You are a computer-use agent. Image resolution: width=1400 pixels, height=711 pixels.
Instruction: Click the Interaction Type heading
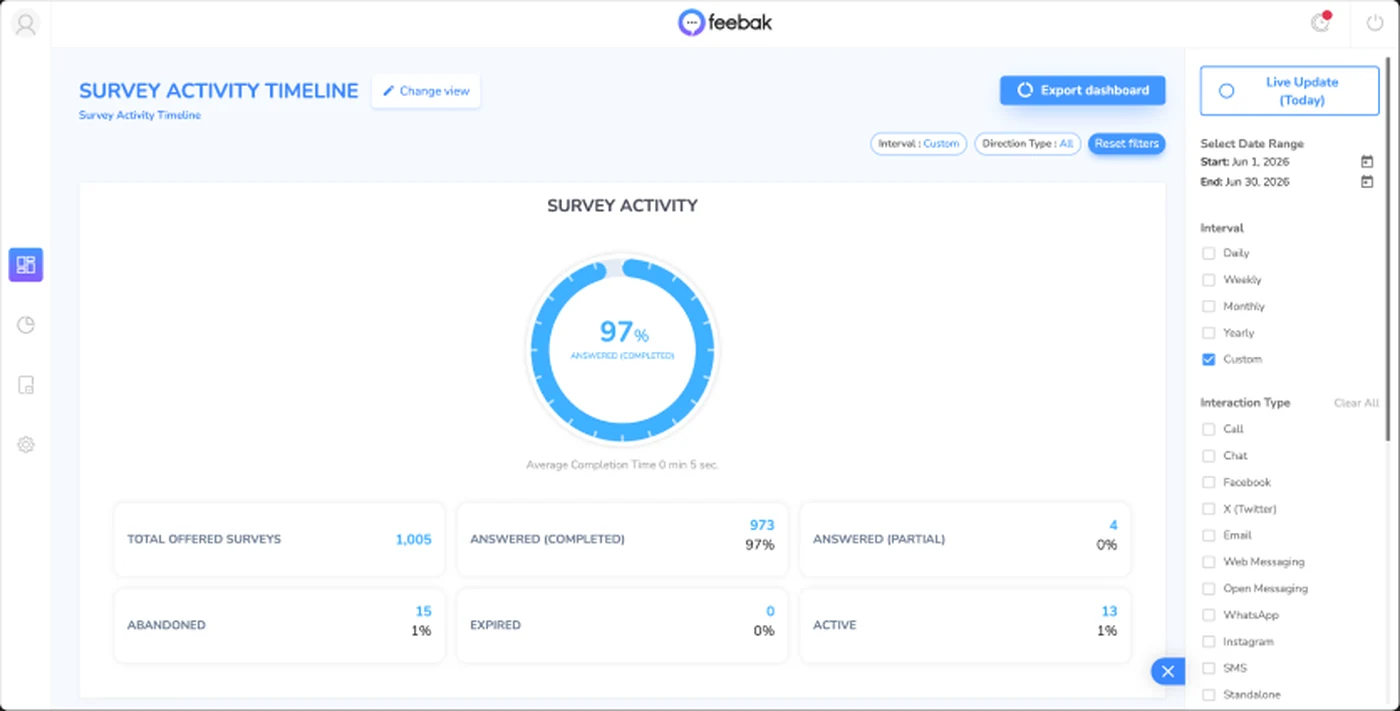coord(1245,403)
